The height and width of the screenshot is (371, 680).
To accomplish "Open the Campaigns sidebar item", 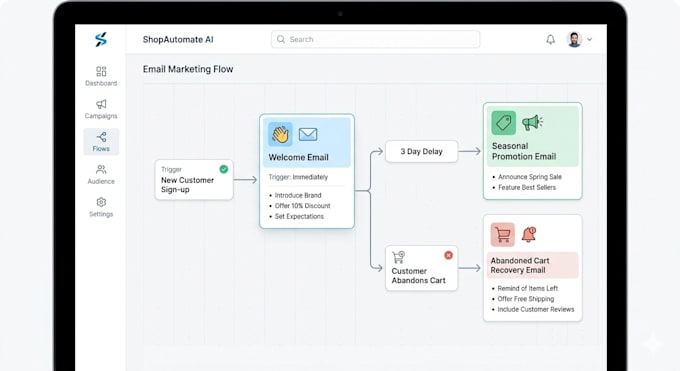I will 101,109.
